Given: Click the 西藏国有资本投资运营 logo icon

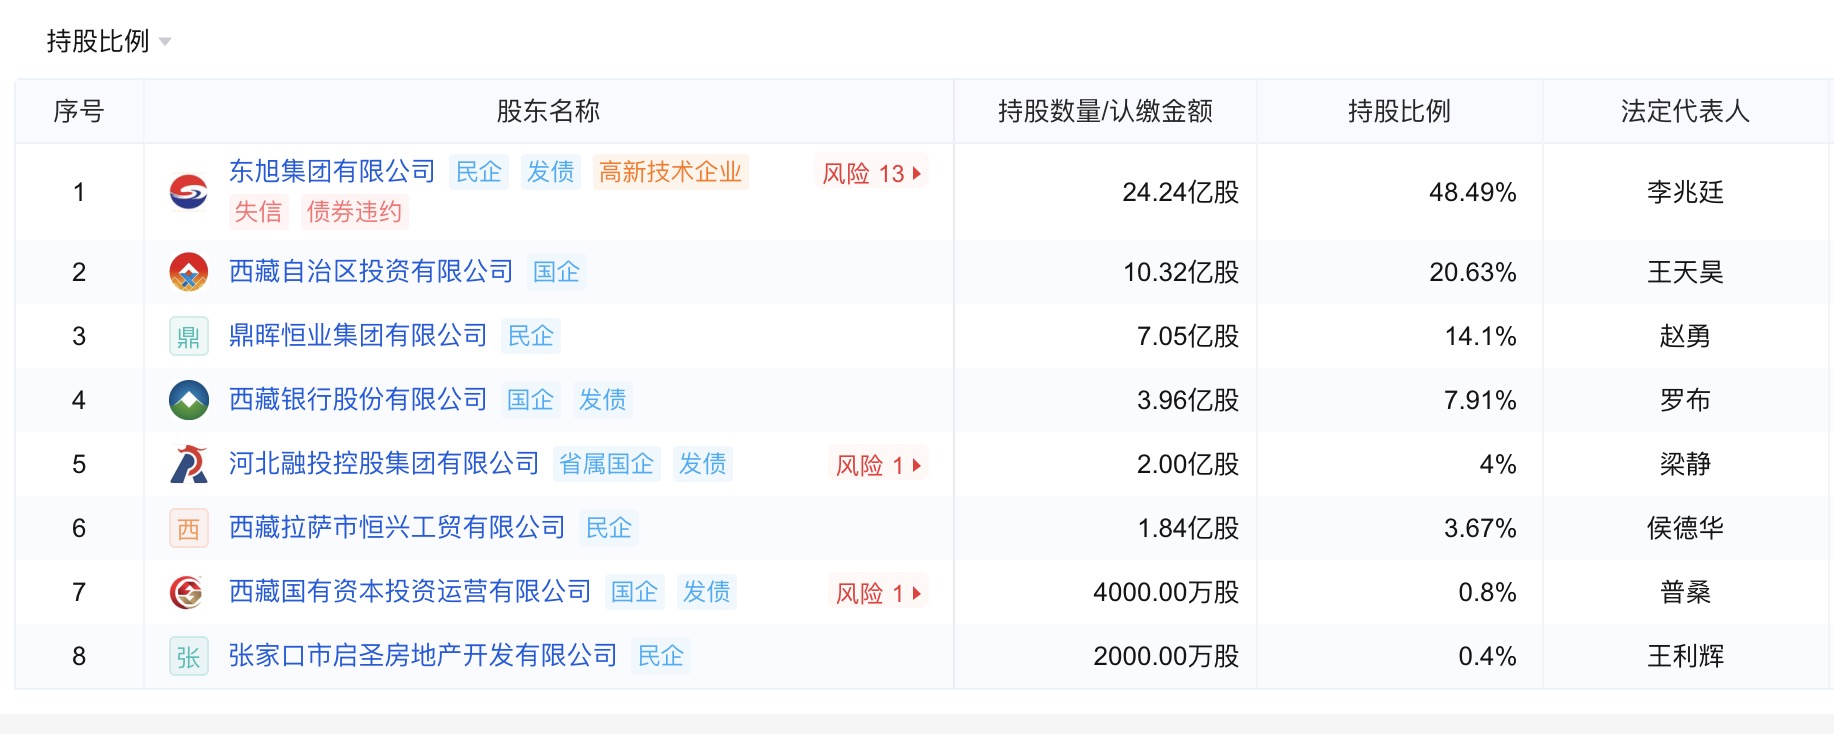Looking at the screenshot, I should click(189, 592).
